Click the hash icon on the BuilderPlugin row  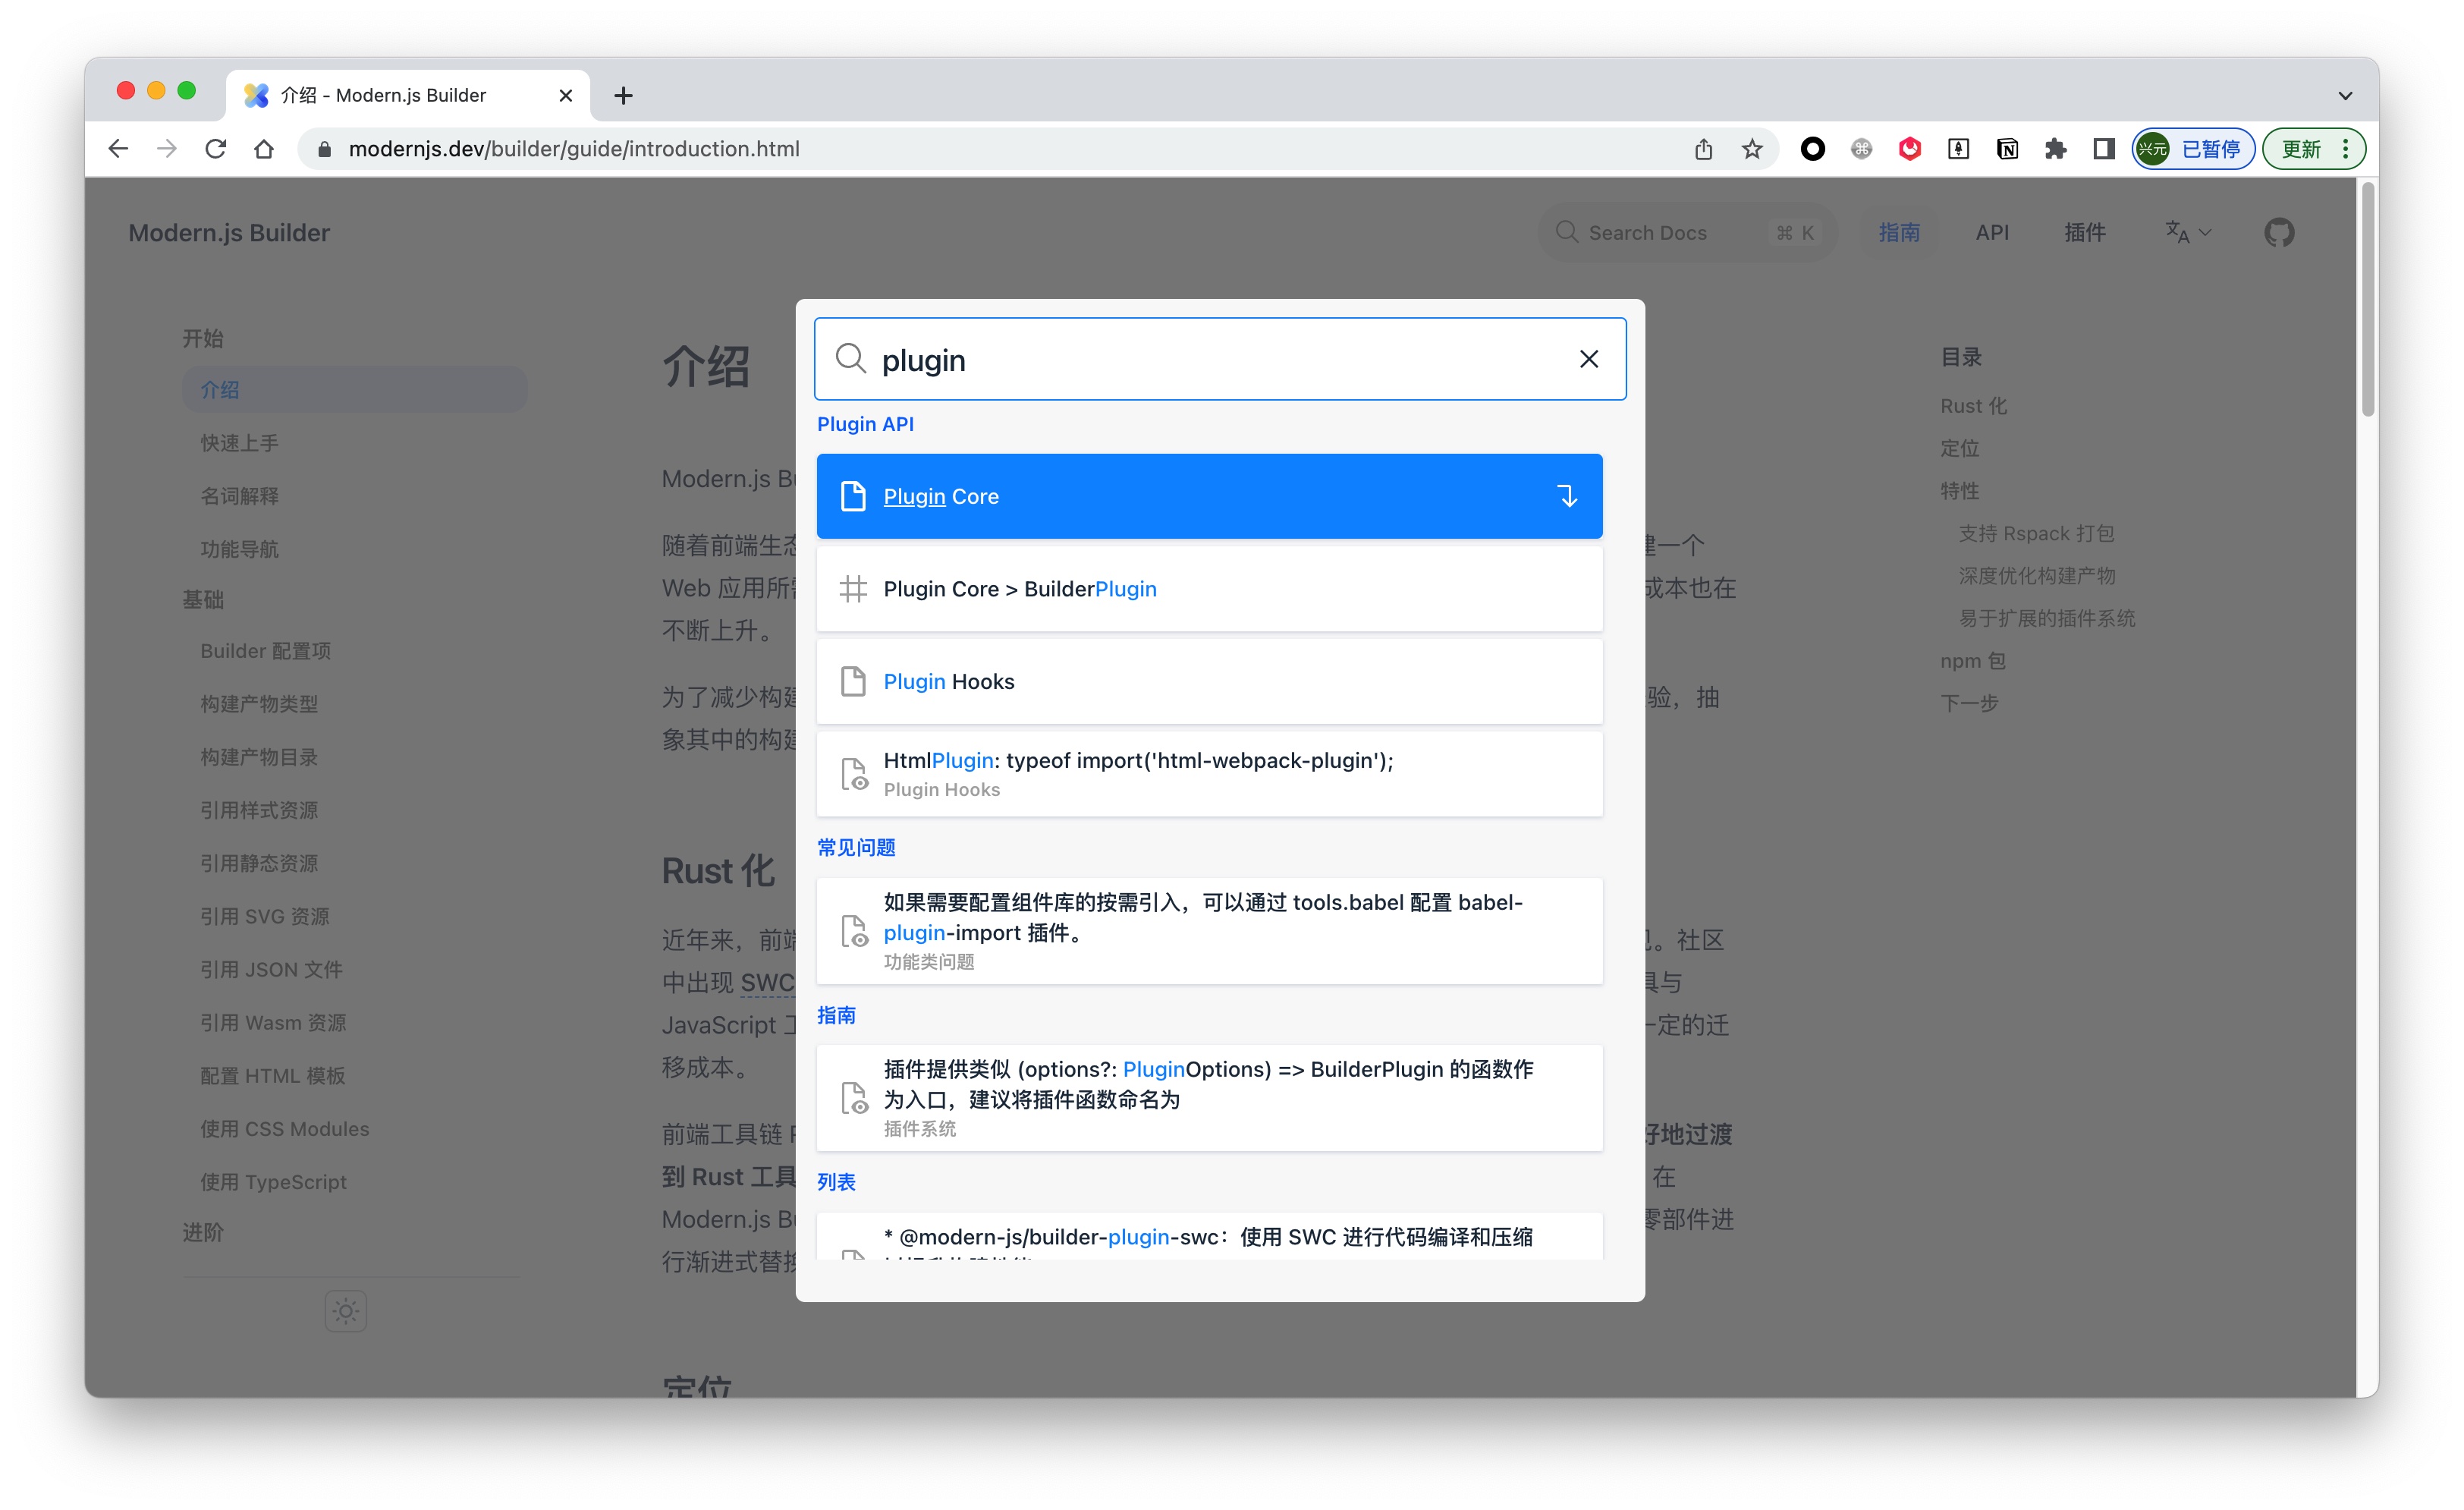(853, 589)
